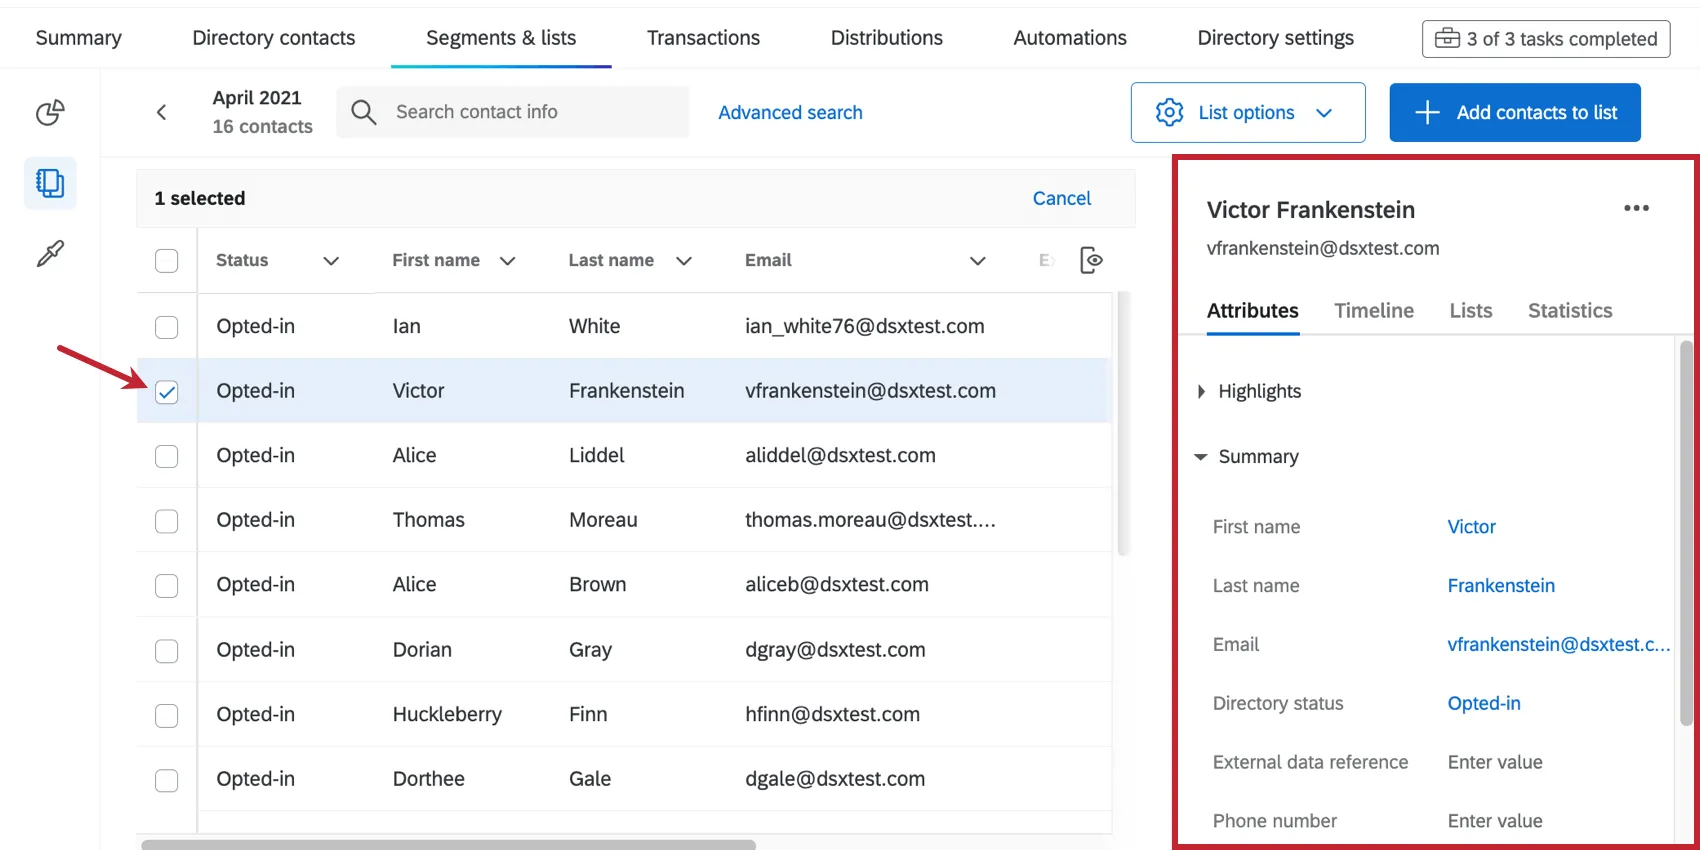Screen dimensions: 1700x850
Task: Click Add contacts to list button
Action: 1514,112
